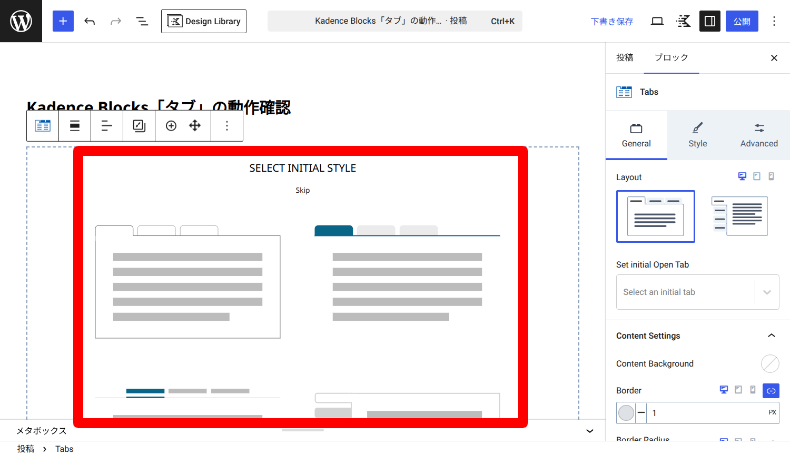The image size is (790, 457).
Task: Open the border line style selector
Action: [x=641, y=413]
